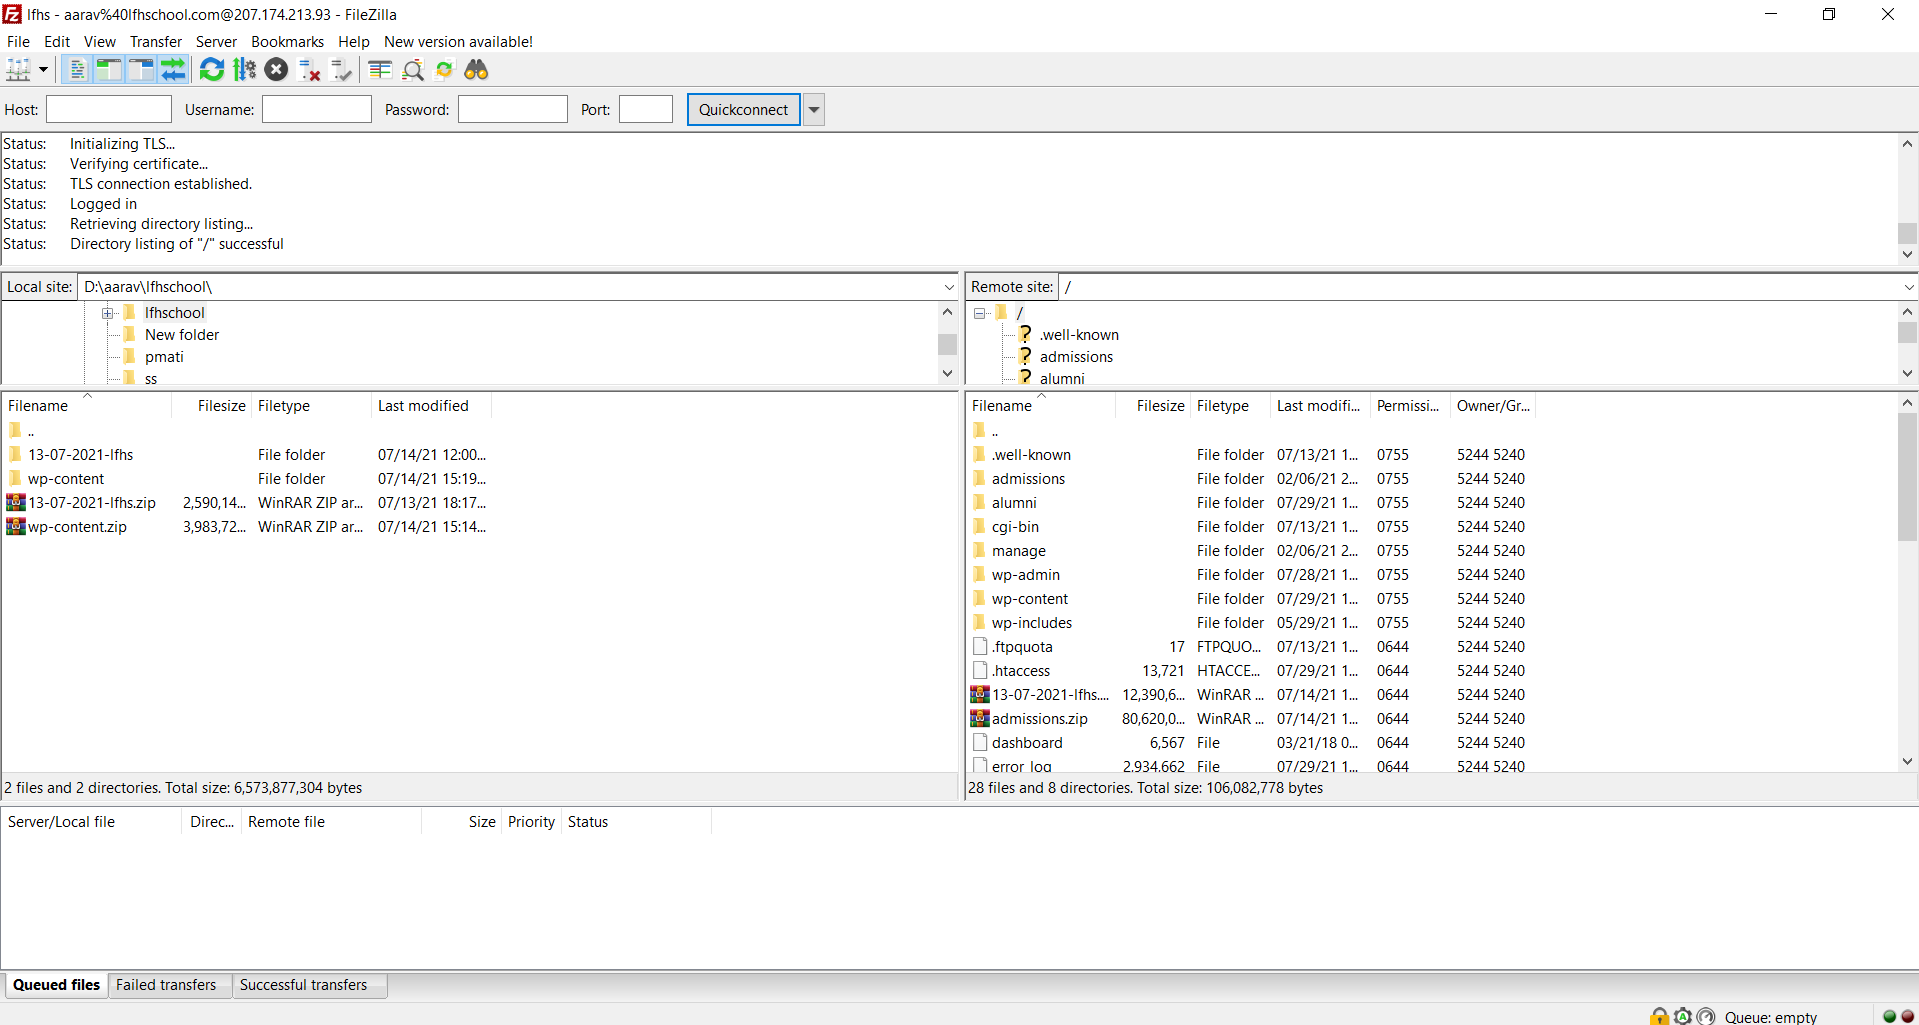
Task: Search for files recursively with binoculars icon
Action: click(477, 70)
